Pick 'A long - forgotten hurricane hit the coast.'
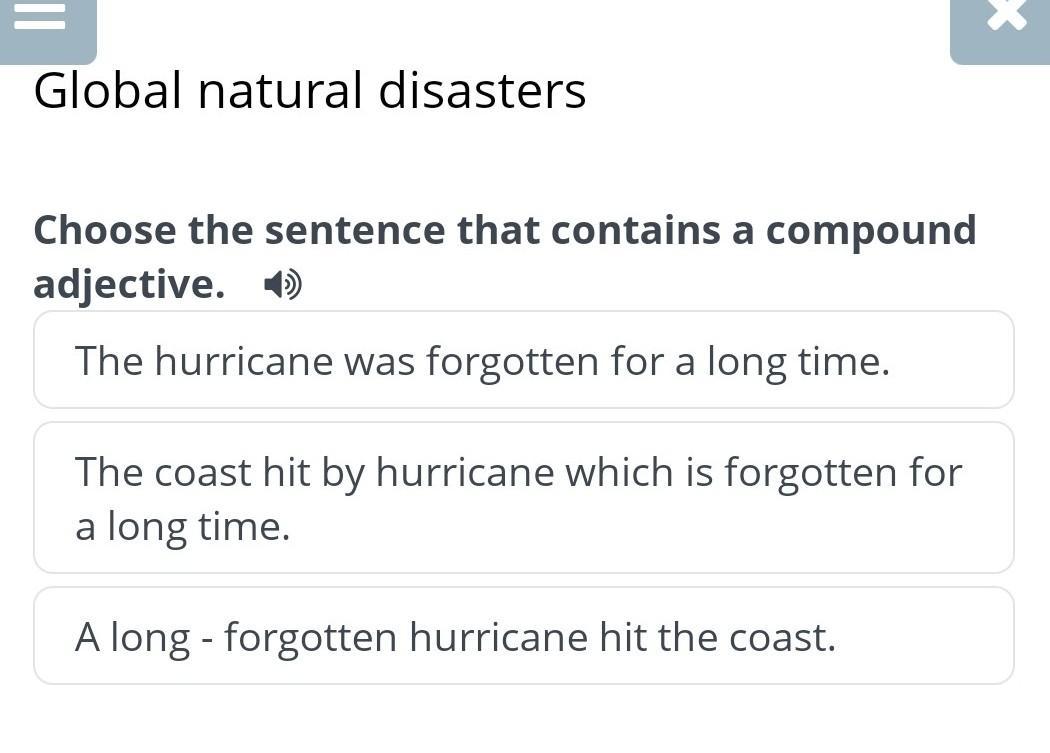Screen dimensions: 1050x753 pos(523,636)
